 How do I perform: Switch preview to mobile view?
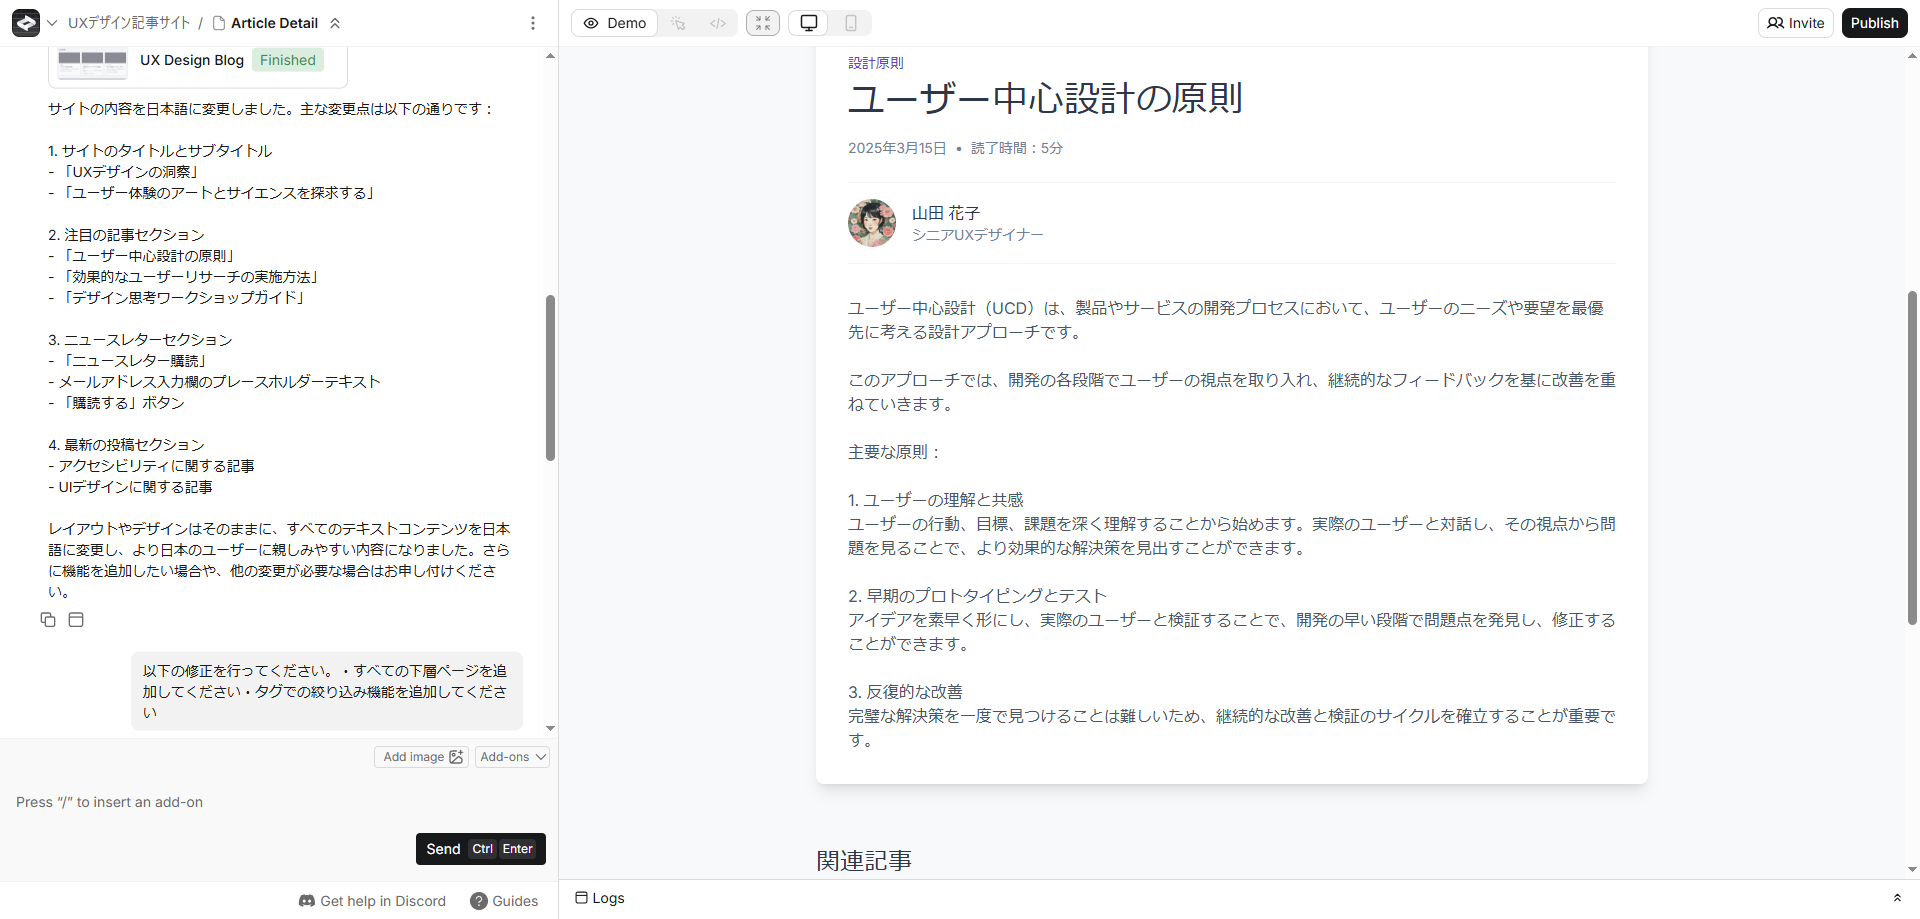pyautogui.click(x=850, y=23)
